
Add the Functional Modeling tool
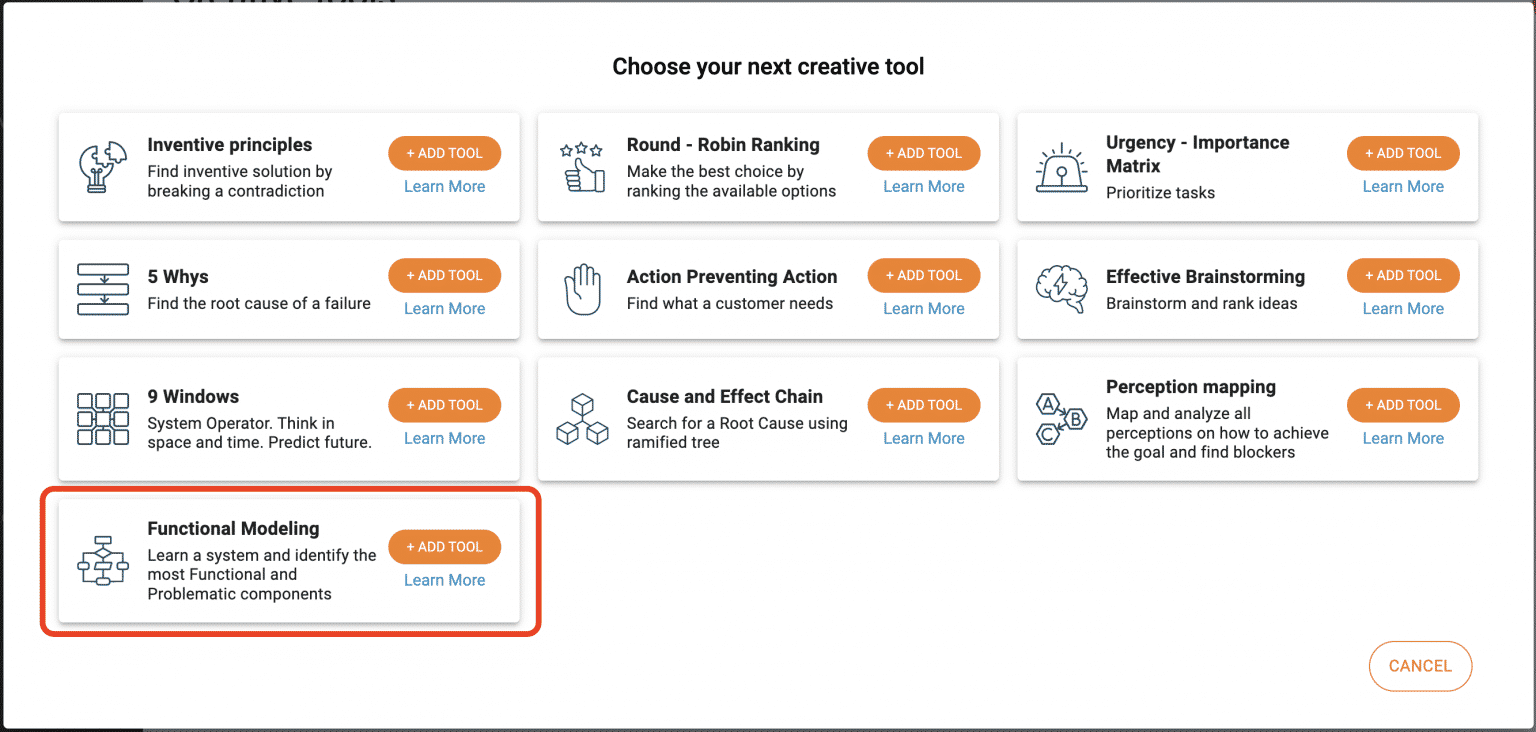pos(444,546)
